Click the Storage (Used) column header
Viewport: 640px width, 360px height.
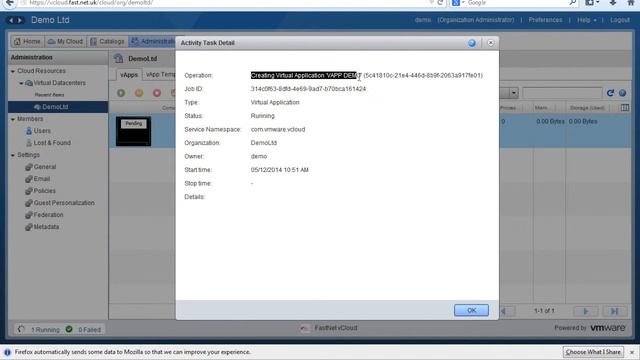pyautogui.click(x=587, y=108)
